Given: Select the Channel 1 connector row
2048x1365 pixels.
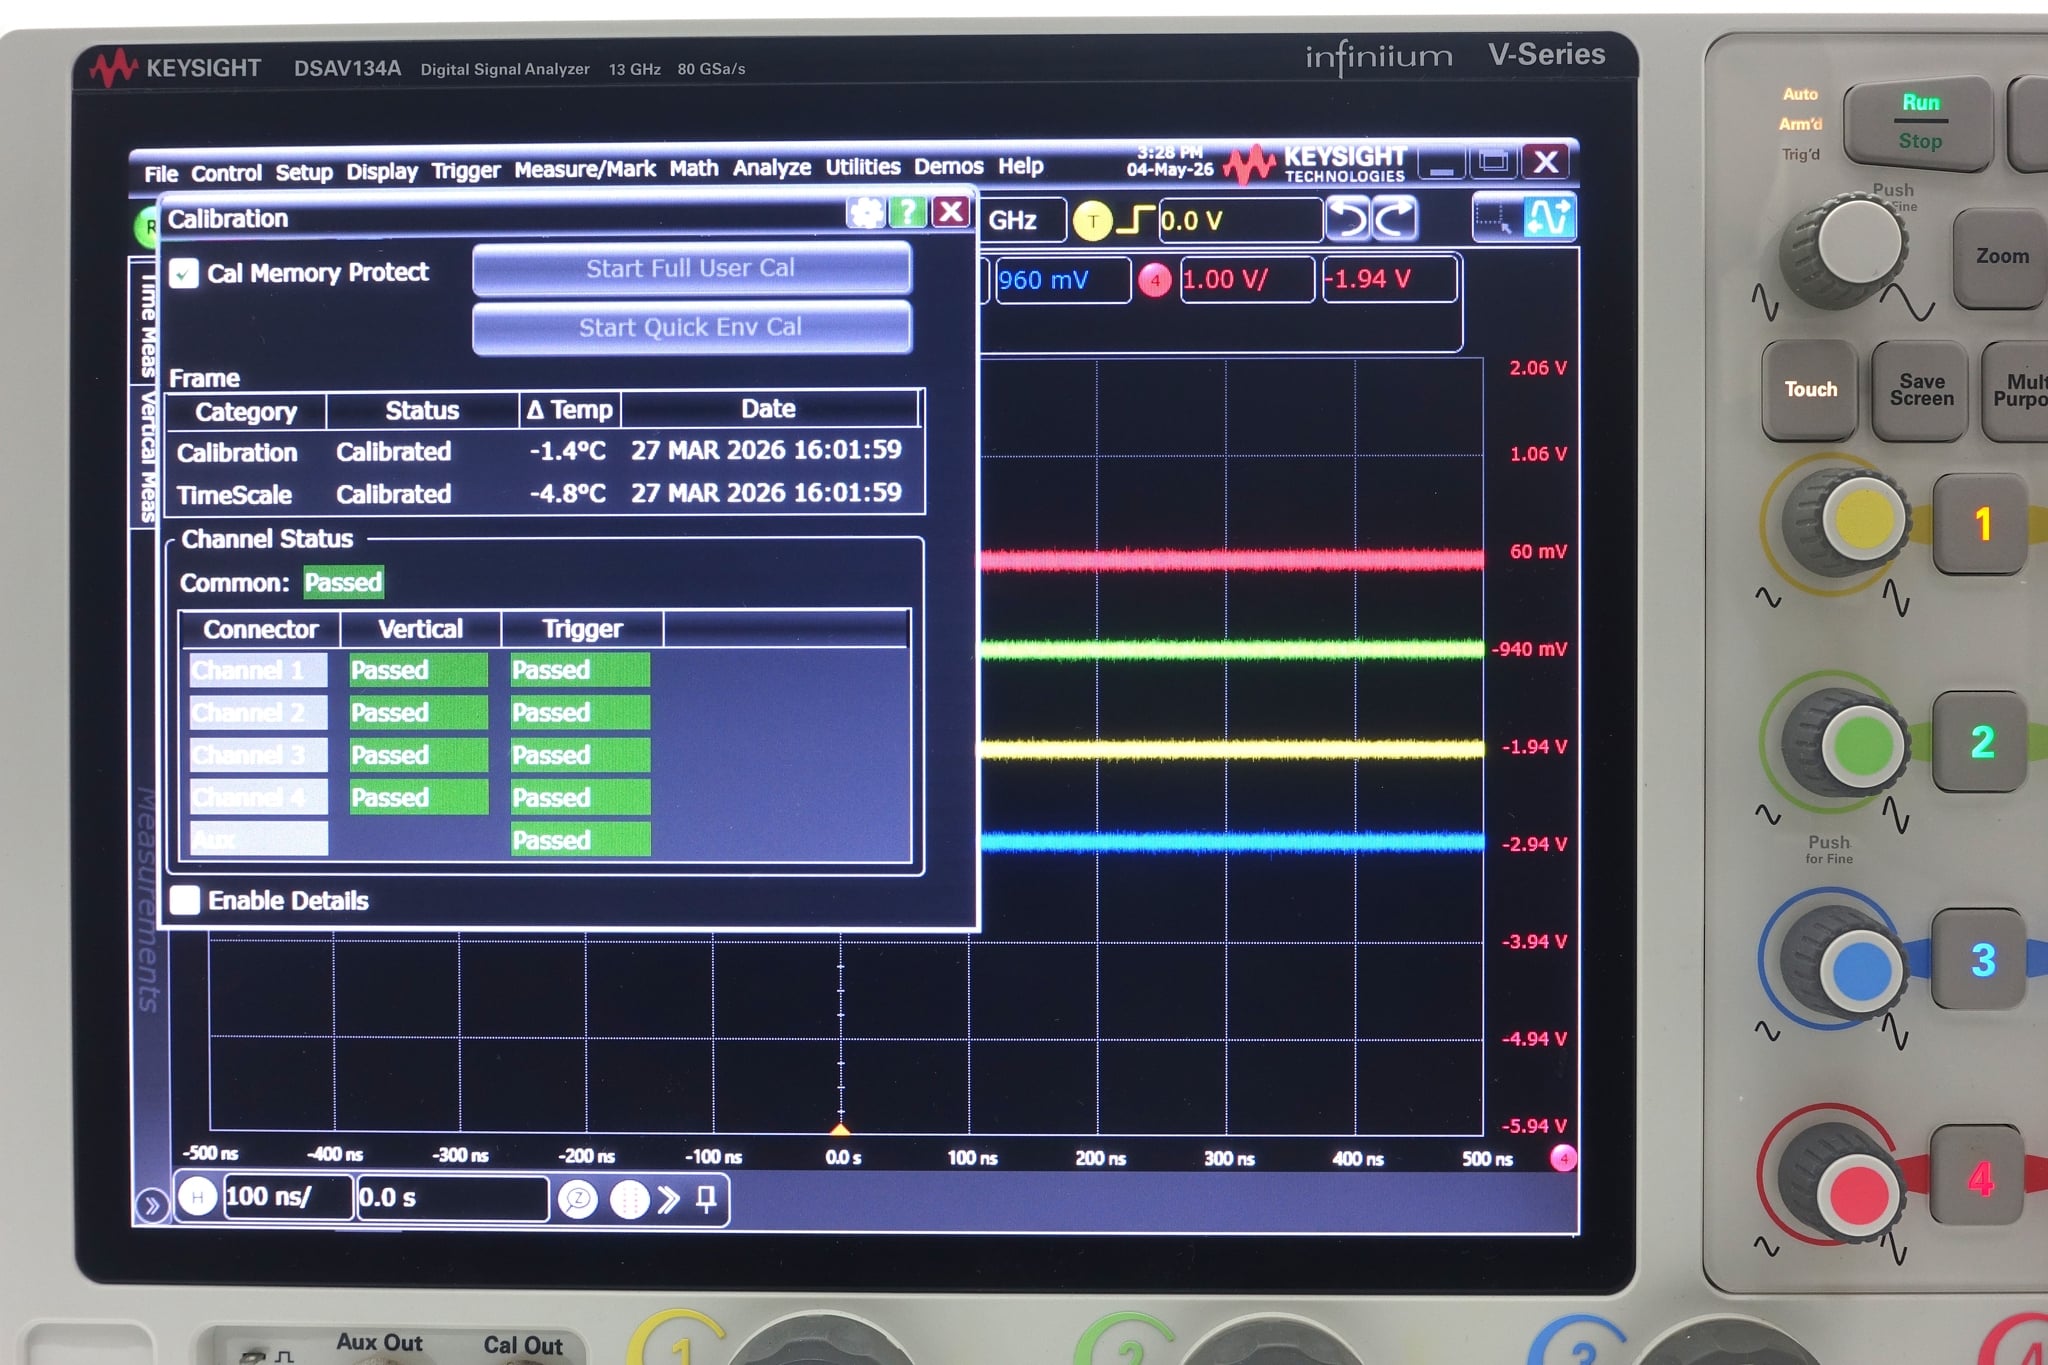Looking at the screenshot, I should click(258, 670).
